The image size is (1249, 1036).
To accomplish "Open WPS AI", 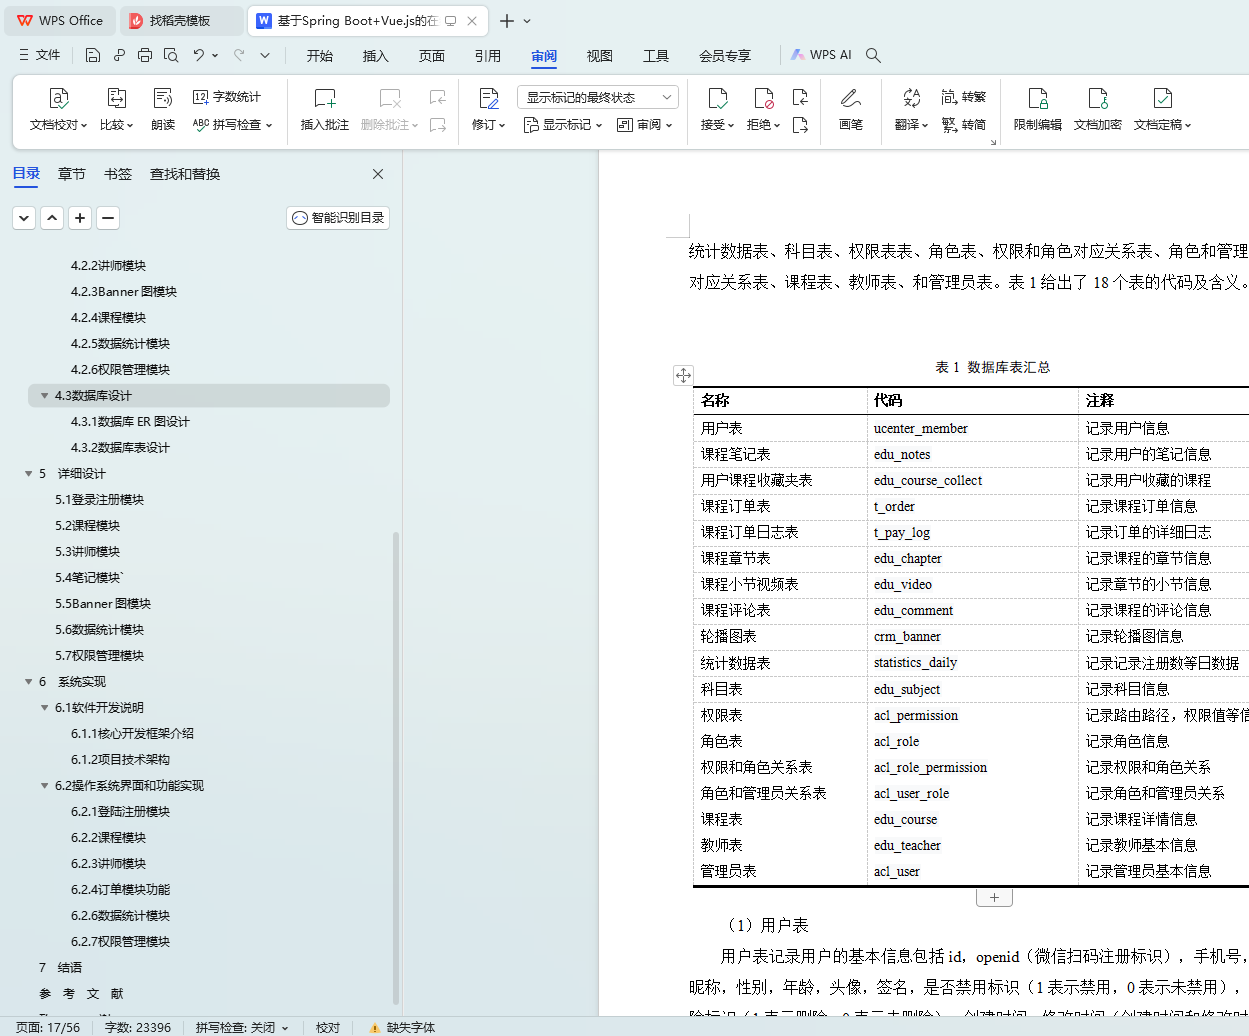I will coord(821,55).
